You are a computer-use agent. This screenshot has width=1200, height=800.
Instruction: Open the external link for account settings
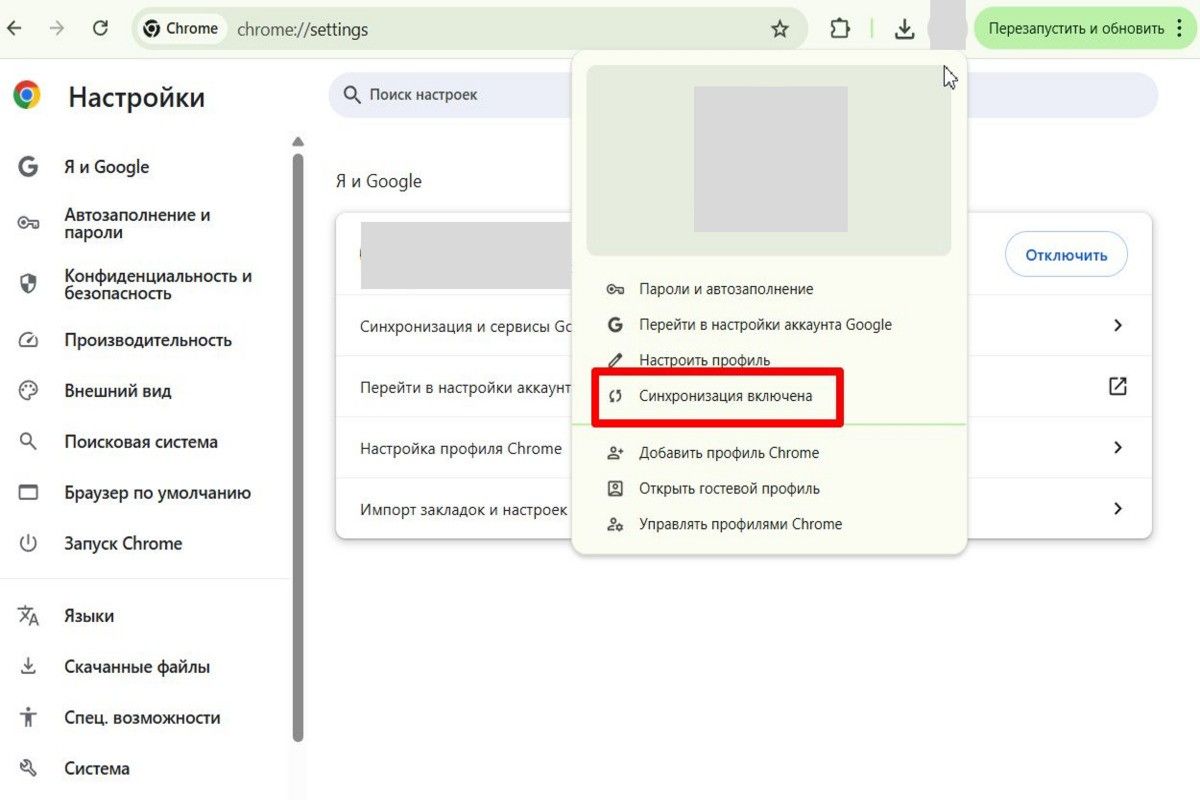pos(1118,386)
